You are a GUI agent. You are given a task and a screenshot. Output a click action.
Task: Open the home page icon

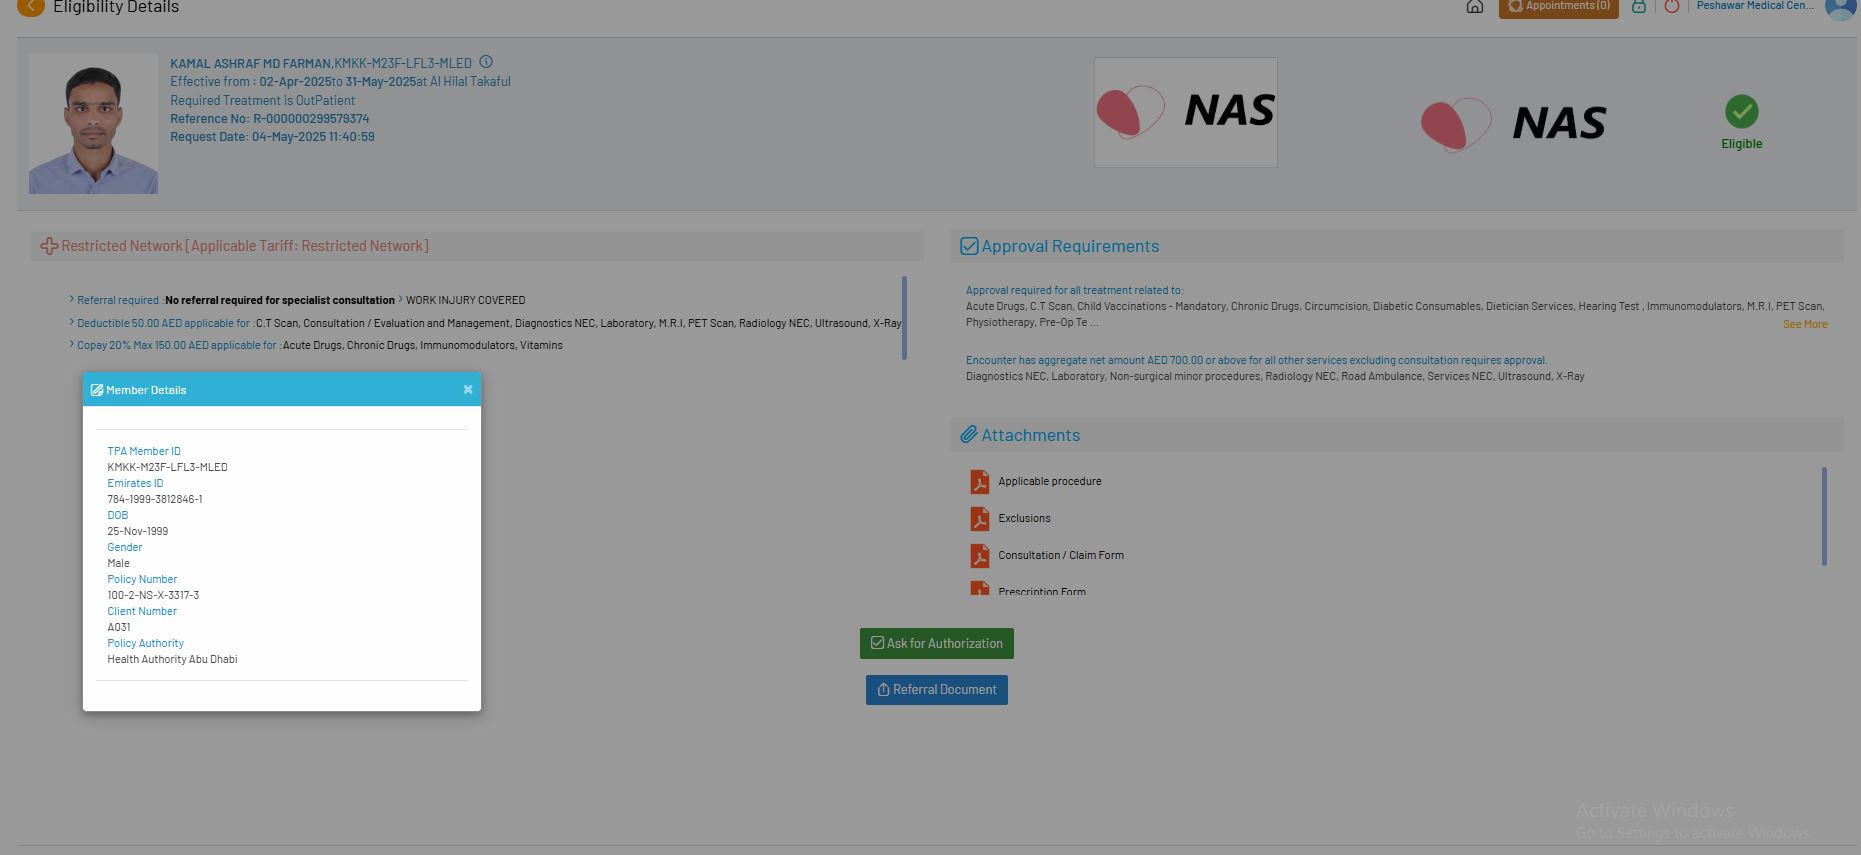tap(1474, 7)
